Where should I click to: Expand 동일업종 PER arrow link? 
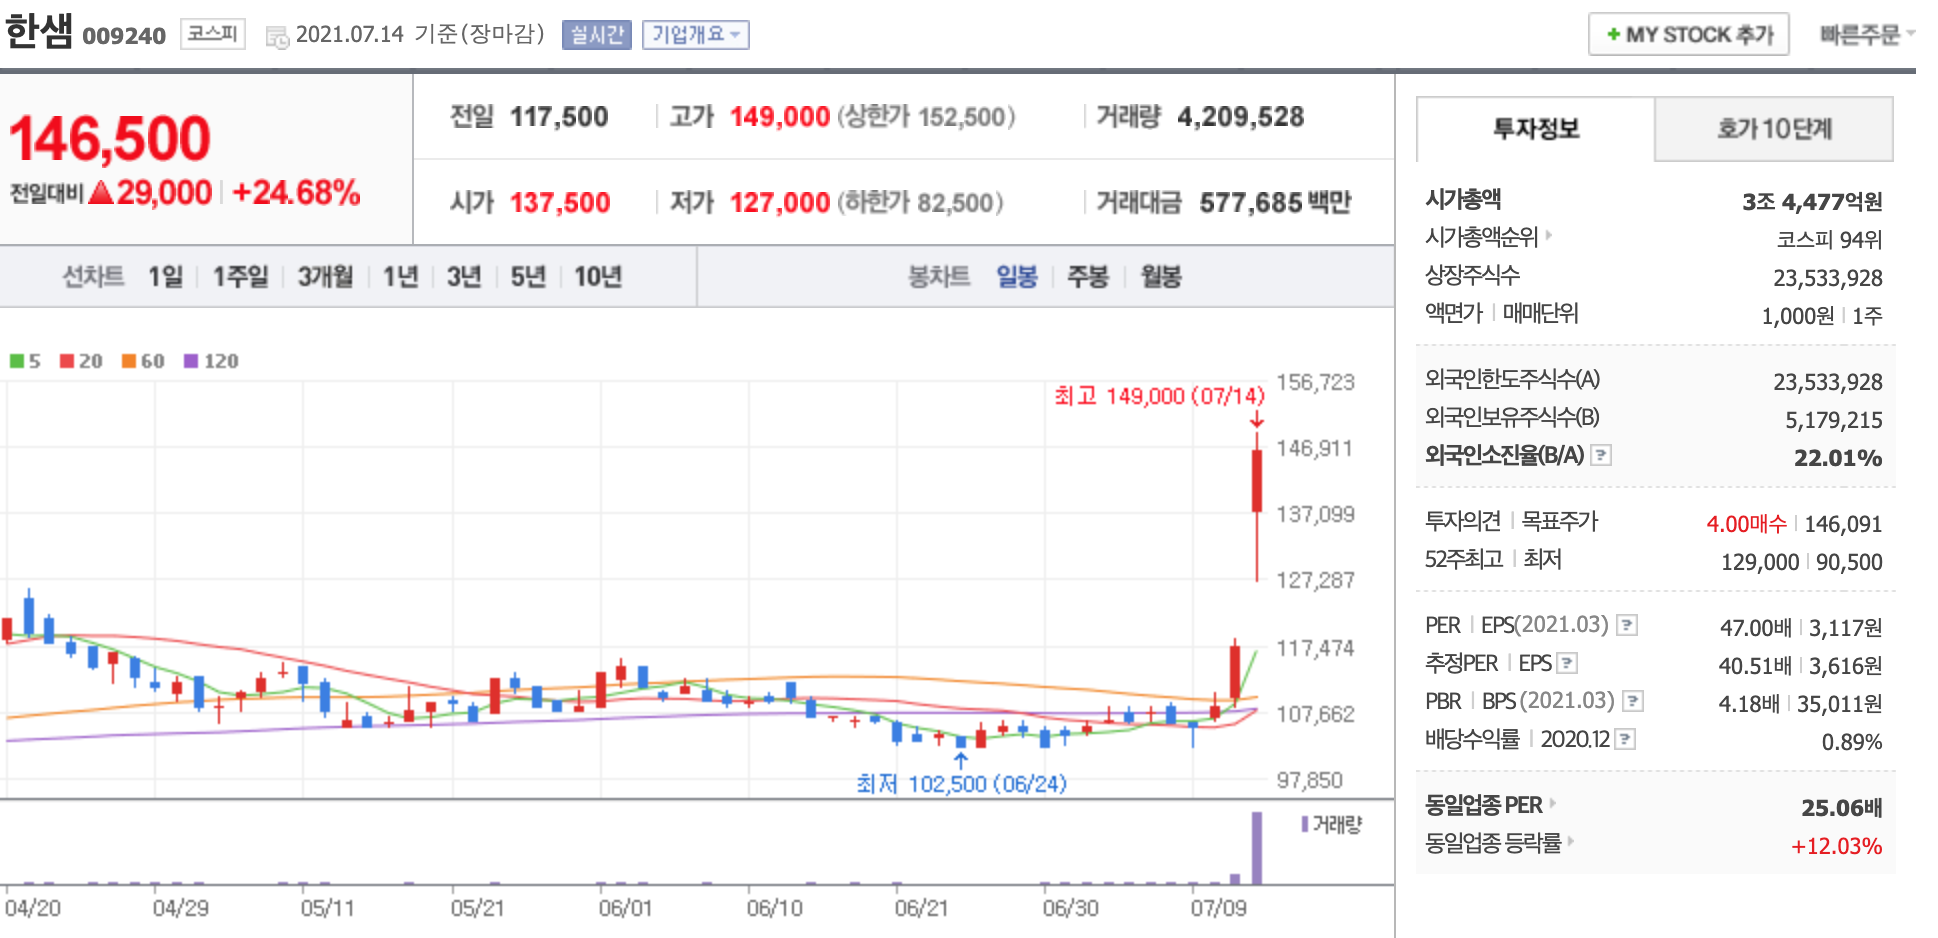(1553, 803)
